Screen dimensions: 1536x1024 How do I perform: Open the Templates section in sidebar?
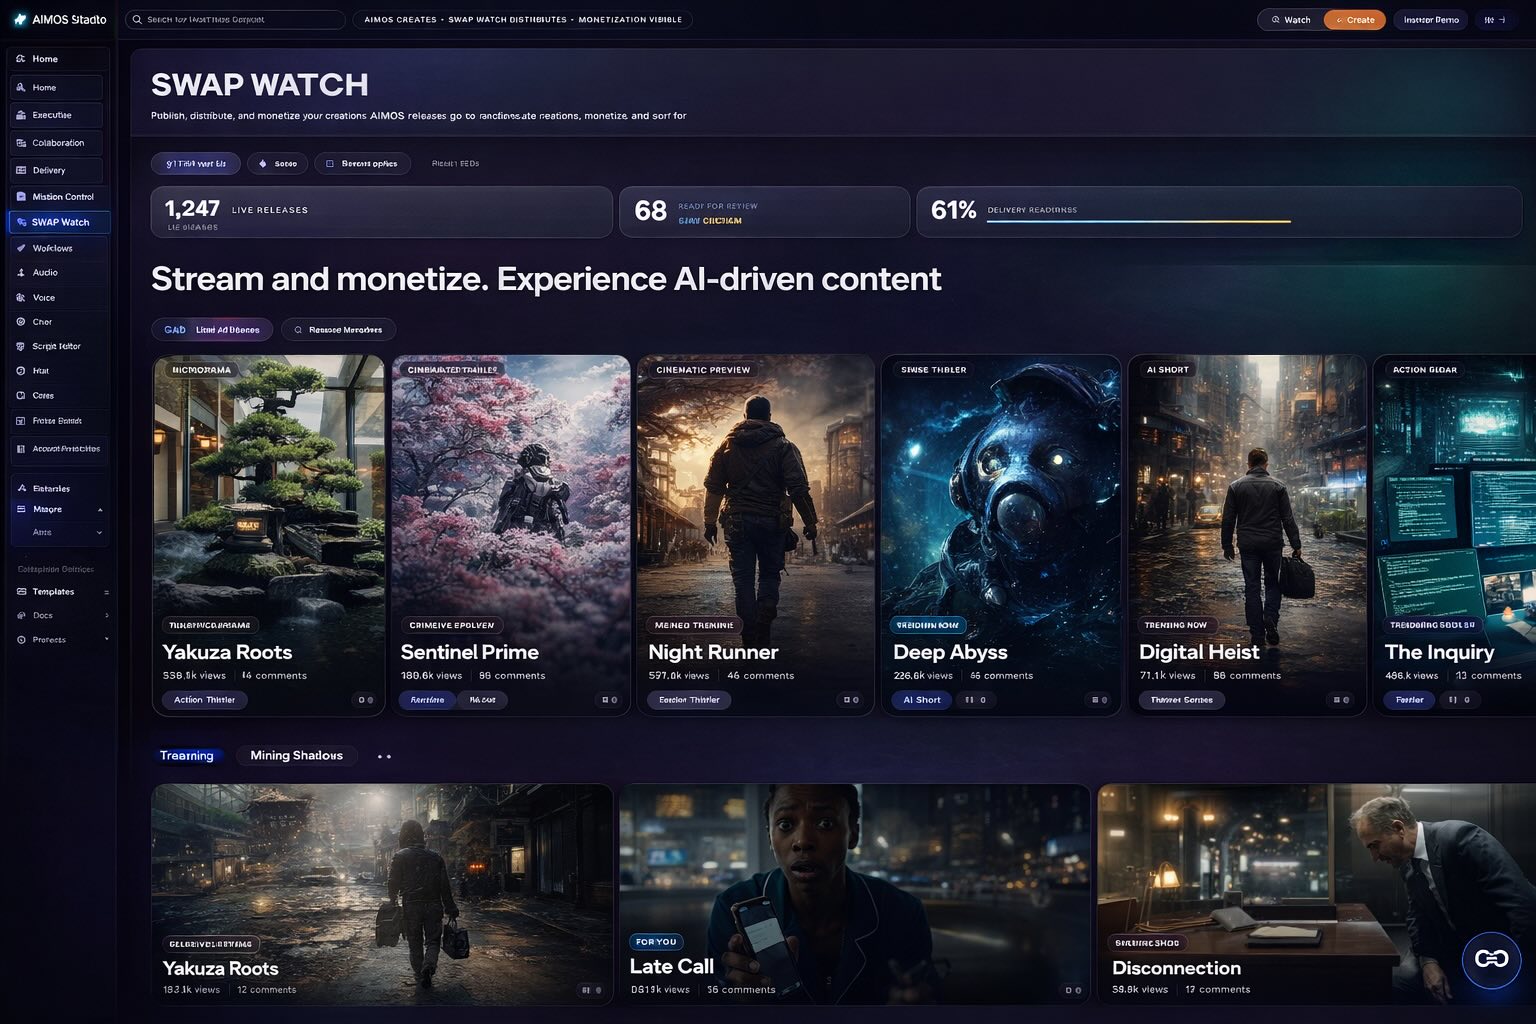coord(50,591)
